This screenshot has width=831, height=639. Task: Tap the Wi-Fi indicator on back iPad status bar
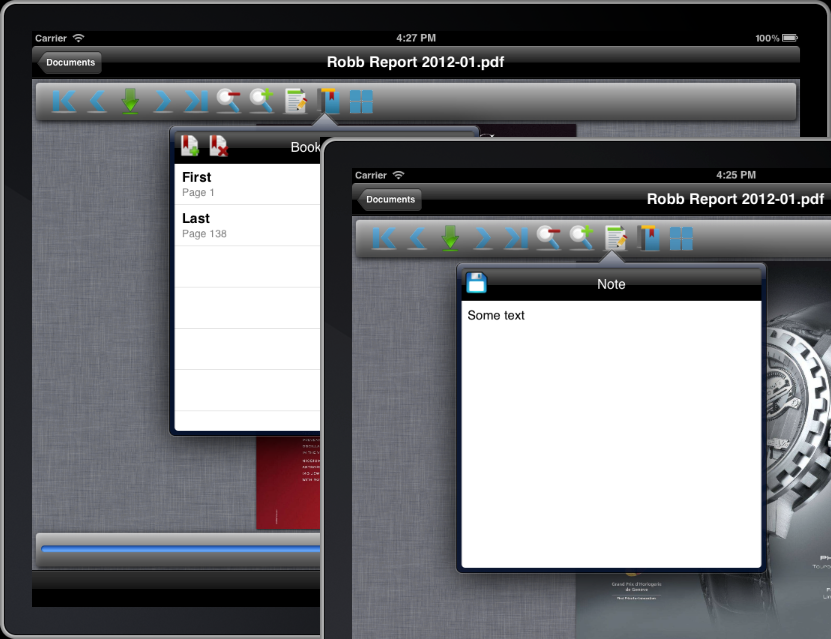pos(78,38)
